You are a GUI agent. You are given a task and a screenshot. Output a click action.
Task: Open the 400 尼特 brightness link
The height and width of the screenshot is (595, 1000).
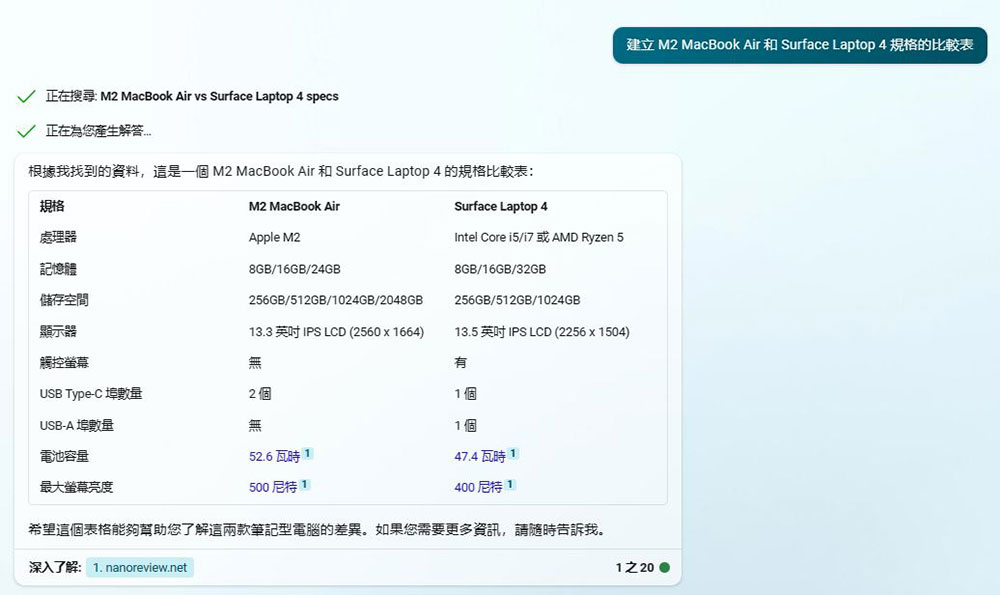pyautogui.click(x=478, y=487)
